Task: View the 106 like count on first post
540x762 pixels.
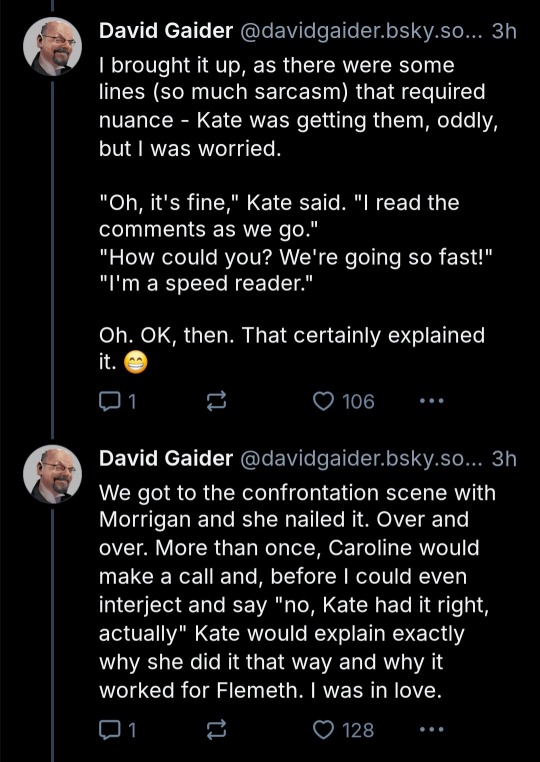Action: [358, 401]
